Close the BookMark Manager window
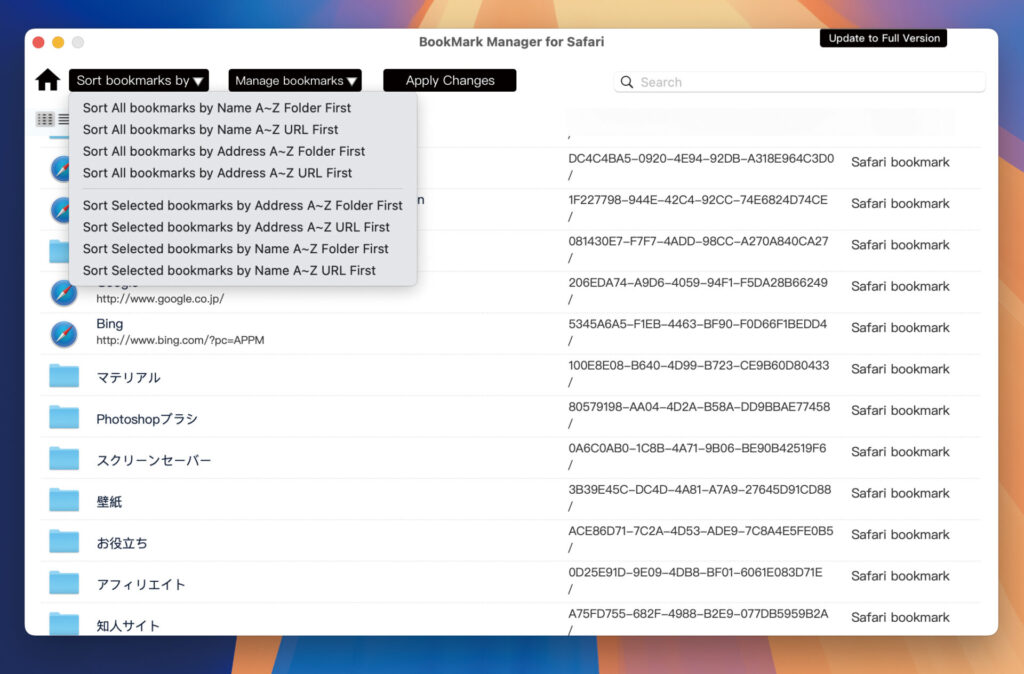The height and width of the screenshot is (674, 1024). coord(39,42)
